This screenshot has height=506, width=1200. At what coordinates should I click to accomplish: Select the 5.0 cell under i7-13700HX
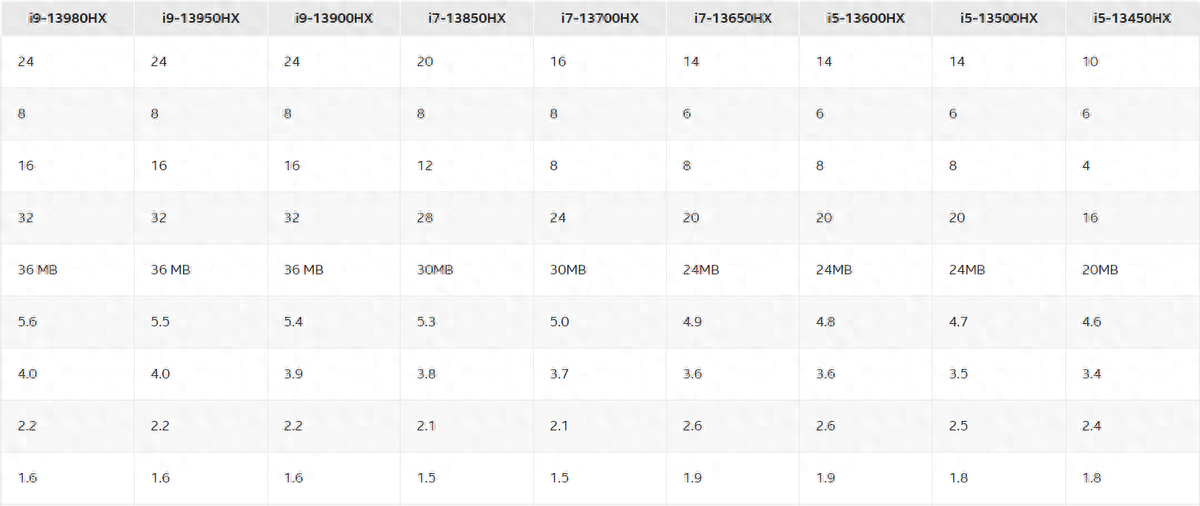[560, 322]
